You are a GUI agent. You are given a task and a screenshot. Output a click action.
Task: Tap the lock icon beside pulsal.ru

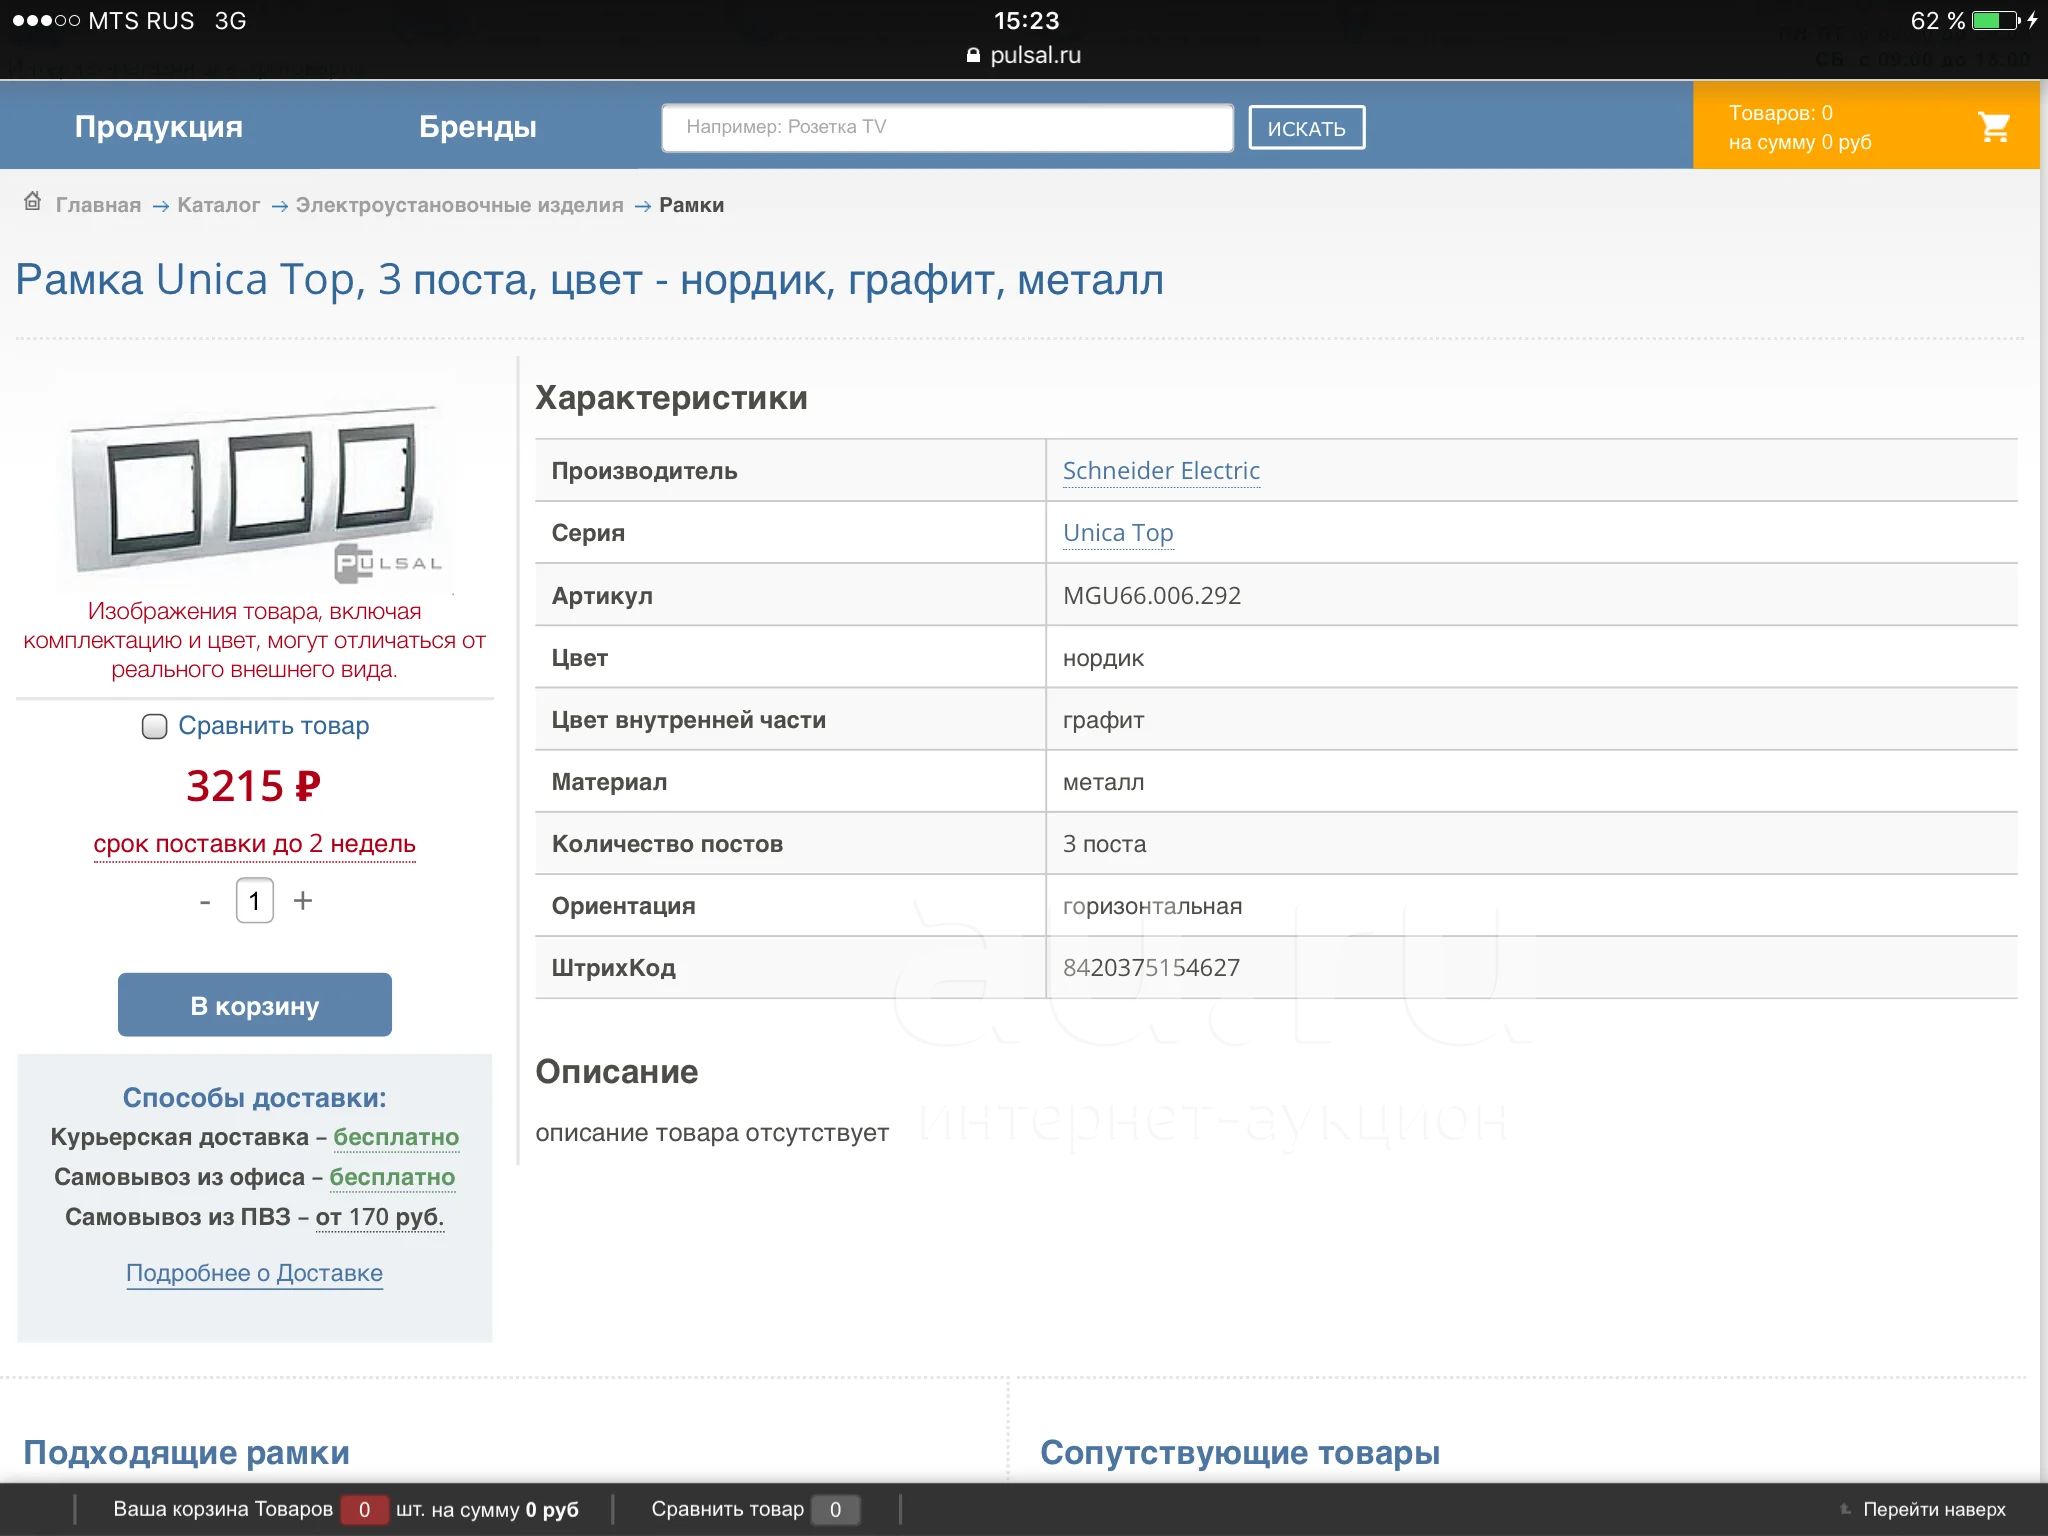(x=973, y=56)
